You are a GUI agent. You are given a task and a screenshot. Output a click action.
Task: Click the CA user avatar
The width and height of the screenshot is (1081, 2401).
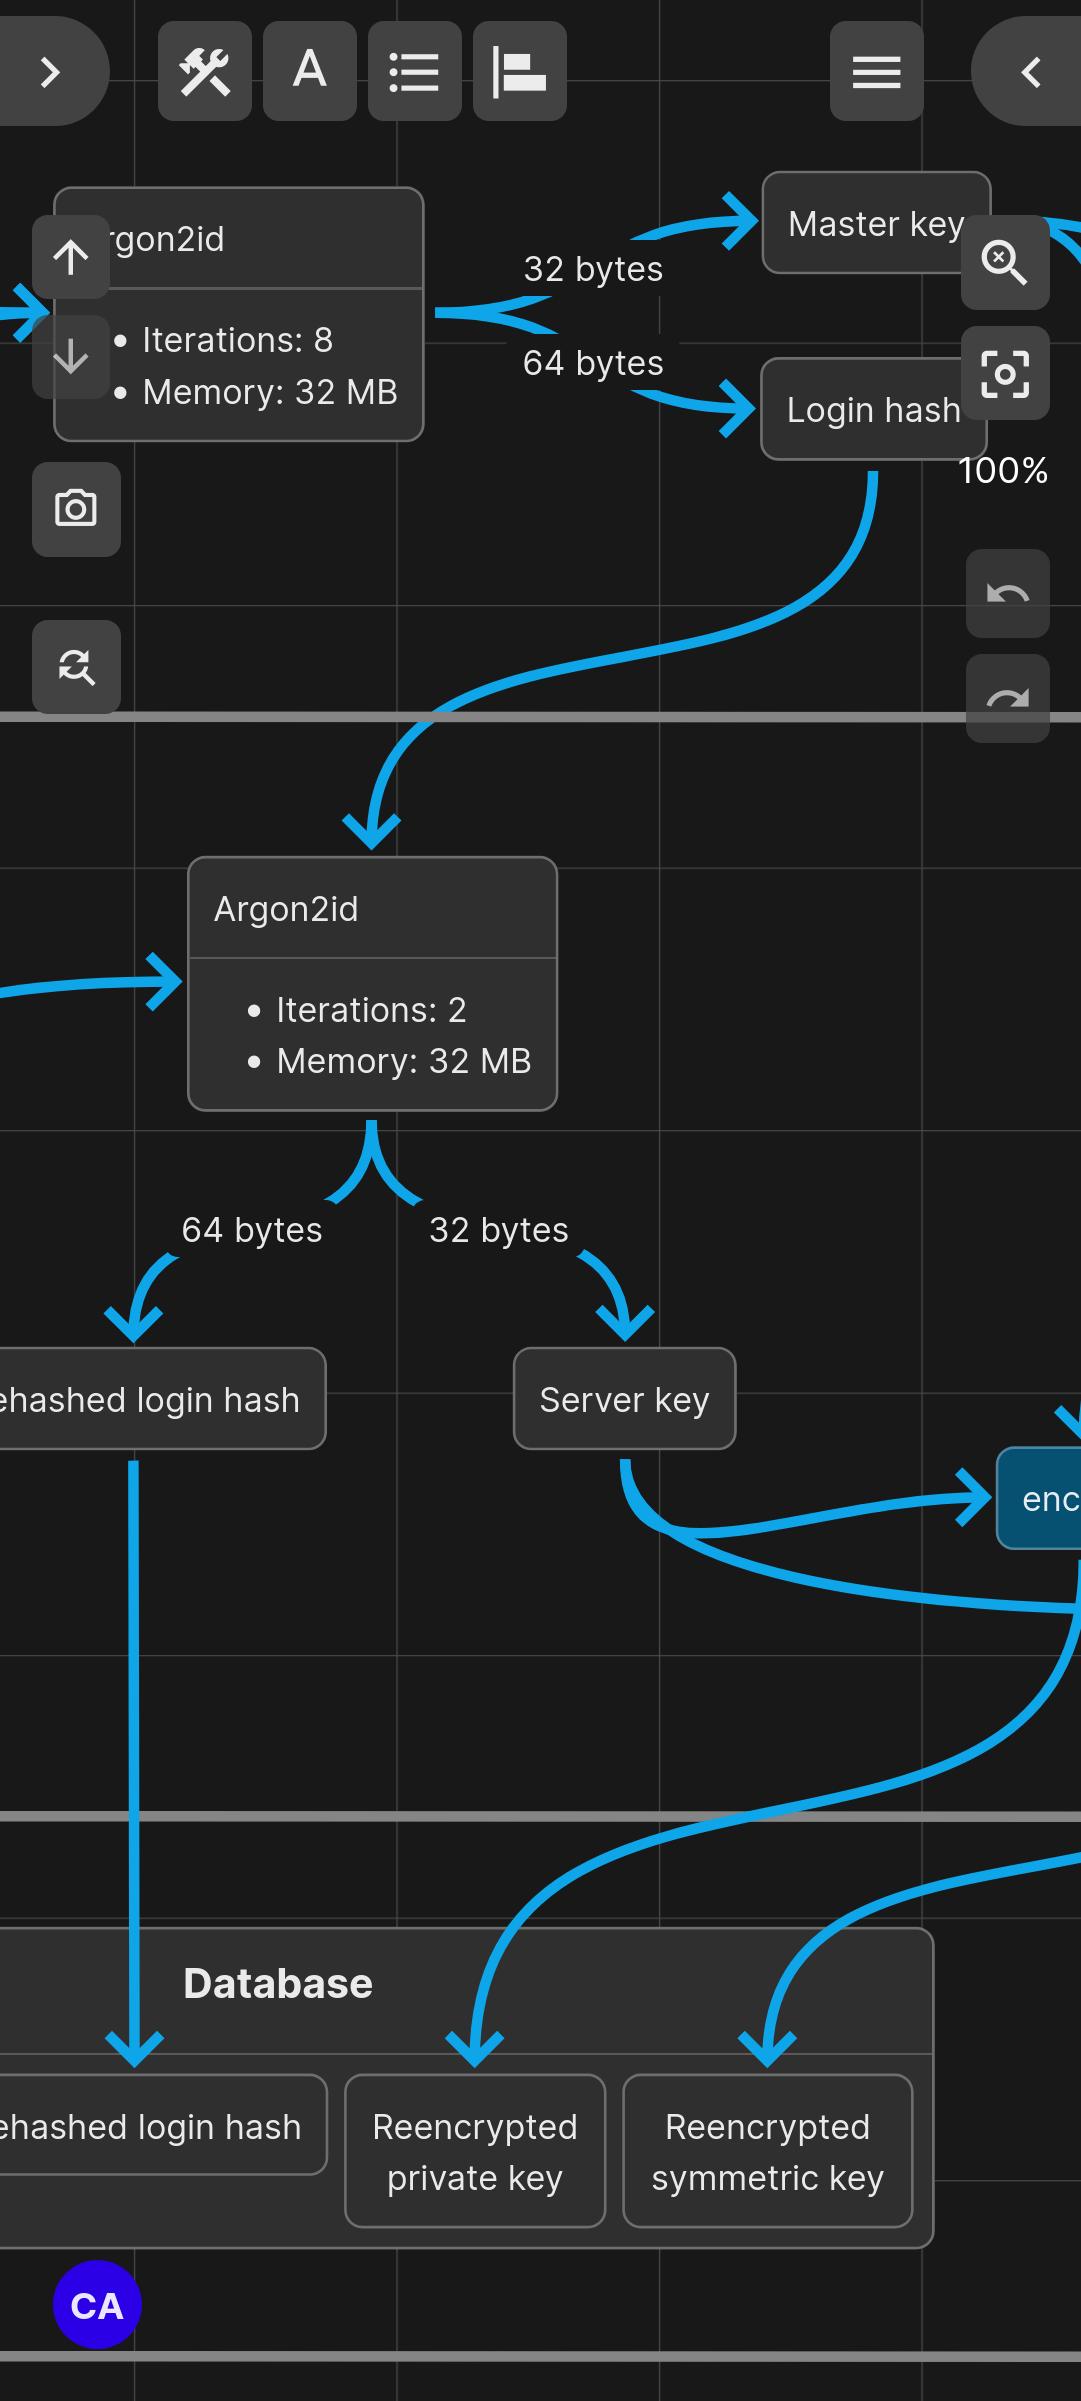tap(97, 2305)
